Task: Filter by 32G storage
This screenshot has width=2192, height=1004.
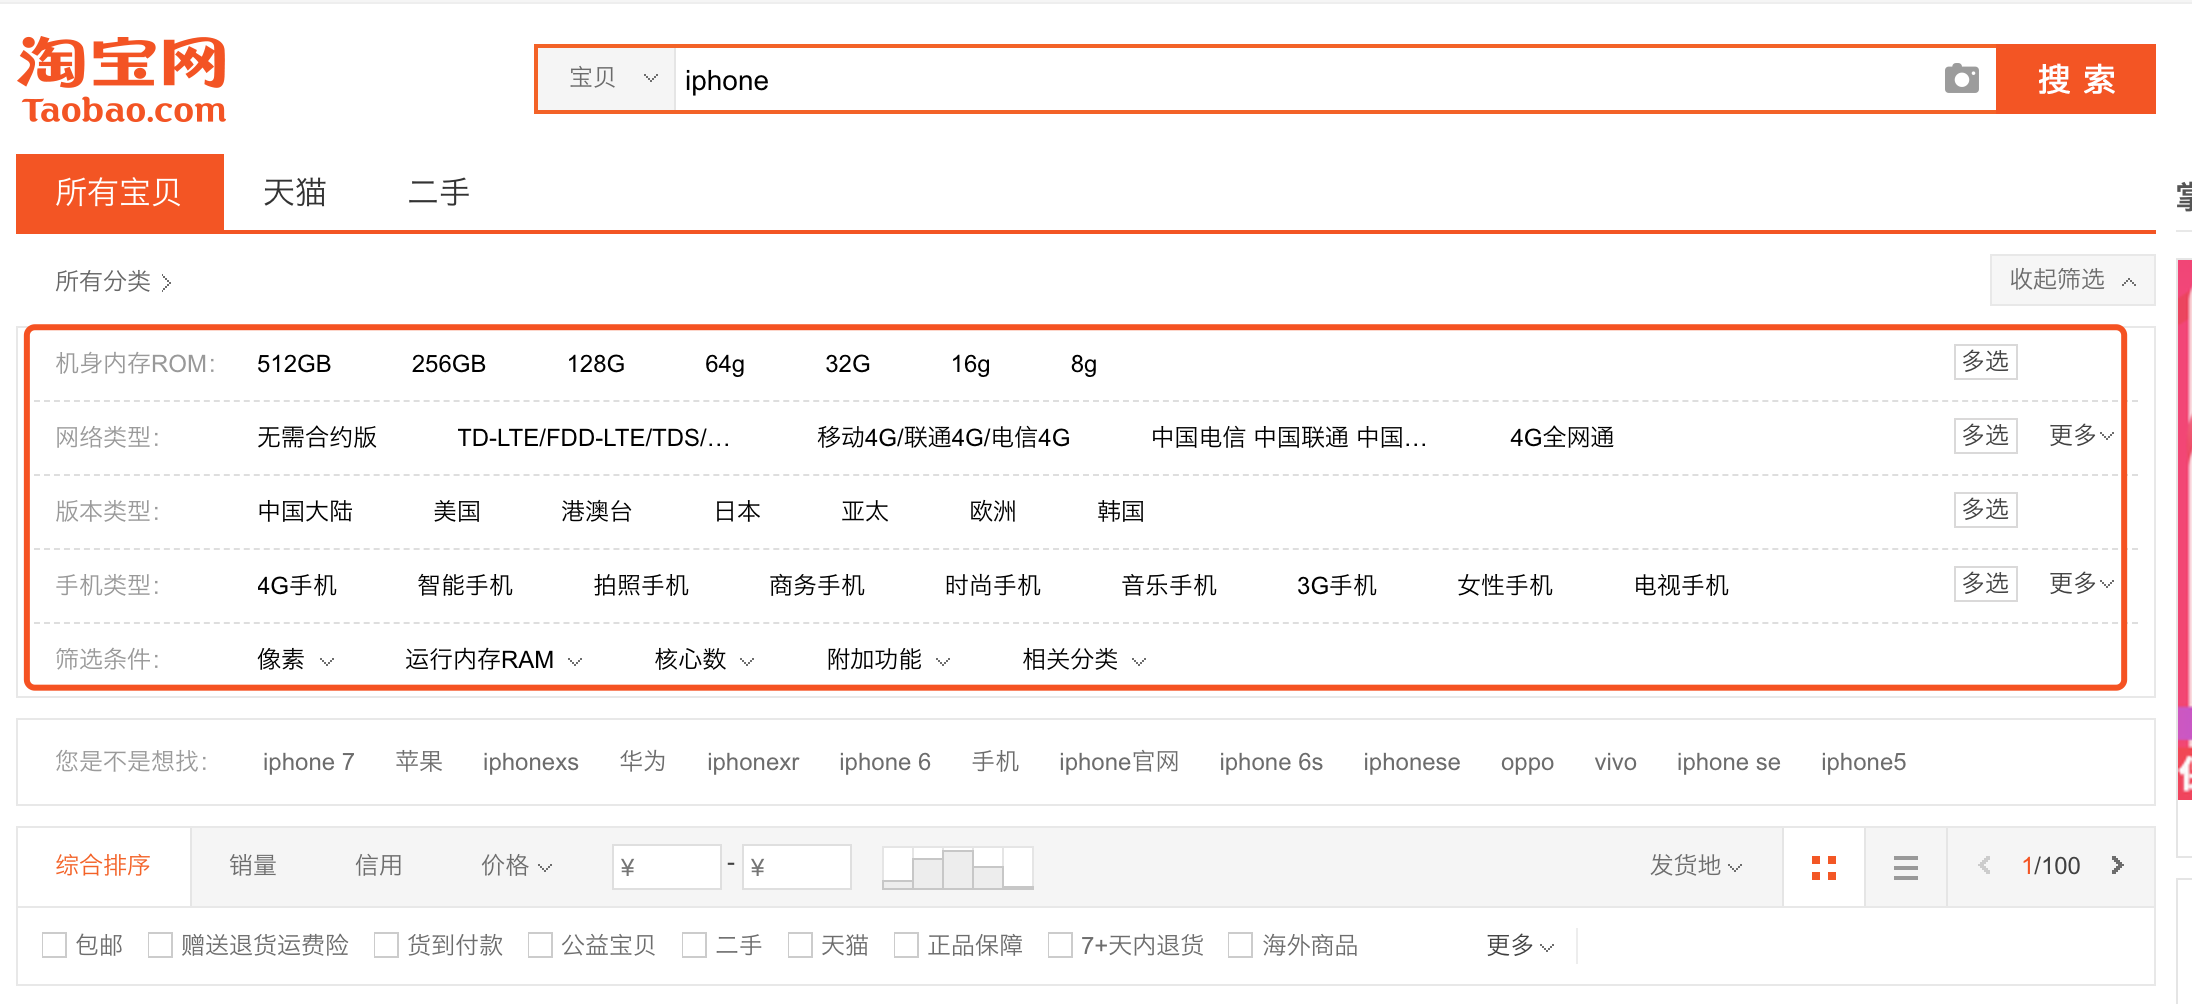Action: pyautogui.click(x=848, y=364)
